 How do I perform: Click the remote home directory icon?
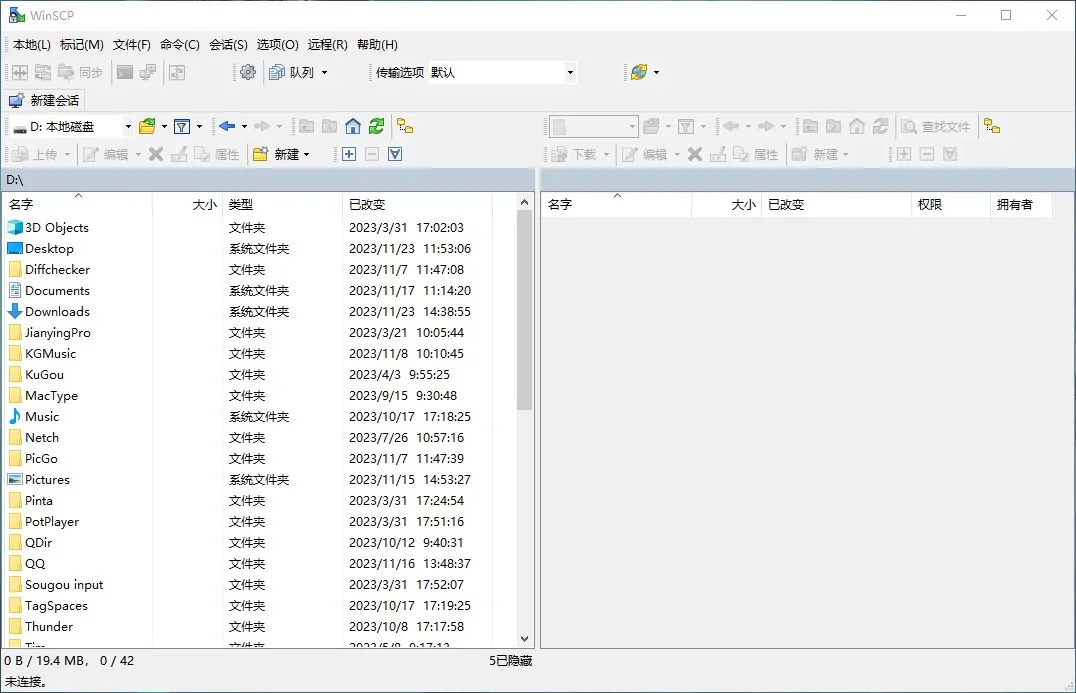coord(857,126)
